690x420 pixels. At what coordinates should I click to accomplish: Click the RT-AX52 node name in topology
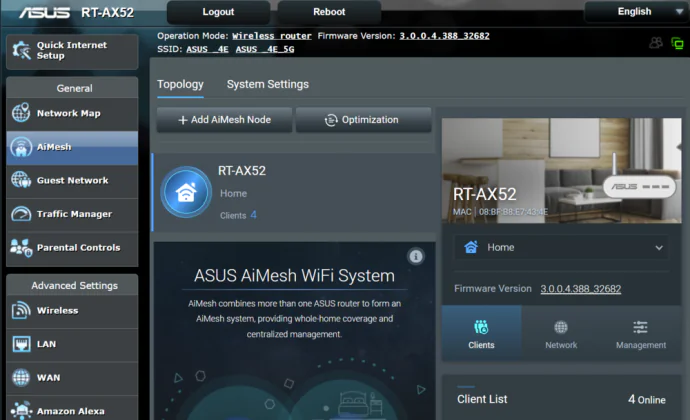[x=242, y=171]
